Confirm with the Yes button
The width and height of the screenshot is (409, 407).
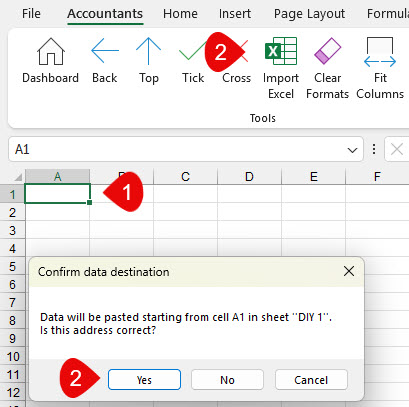[x=144, y=379]
